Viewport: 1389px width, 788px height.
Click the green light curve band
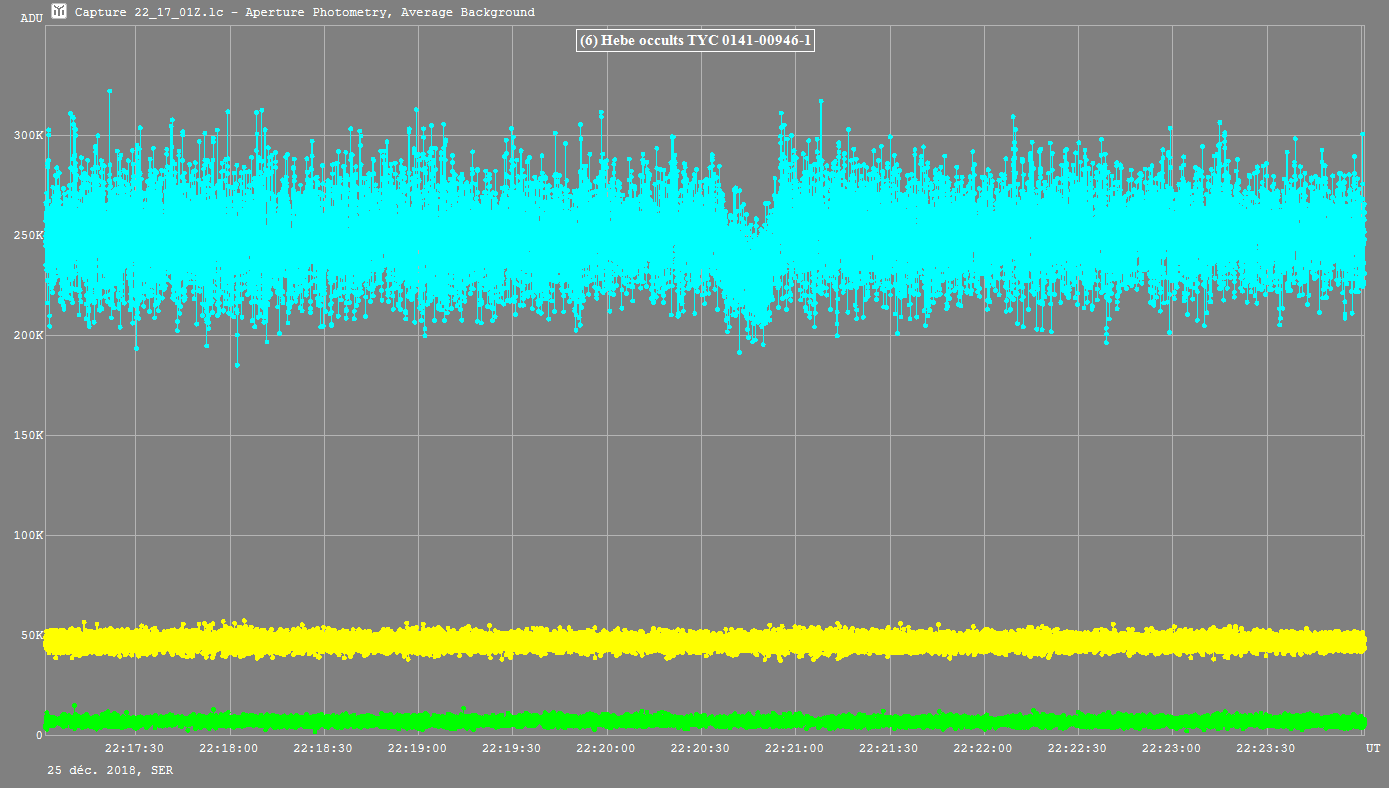[x=704, y=720]
